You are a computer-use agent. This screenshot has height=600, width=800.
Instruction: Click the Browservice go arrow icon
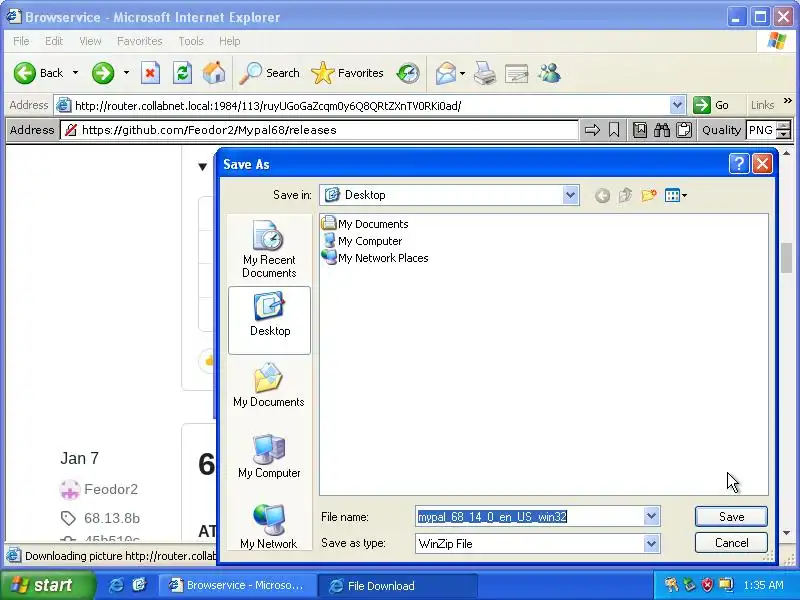592,130
